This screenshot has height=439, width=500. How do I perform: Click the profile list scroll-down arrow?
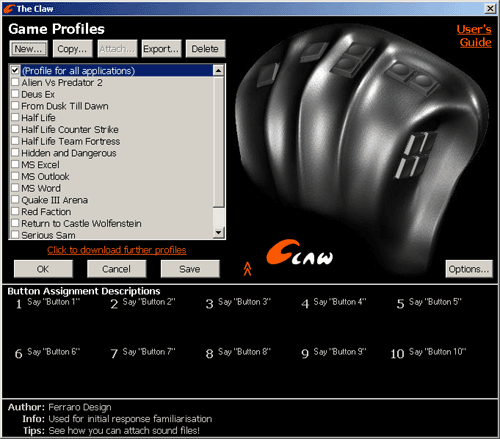pos(218,232)
